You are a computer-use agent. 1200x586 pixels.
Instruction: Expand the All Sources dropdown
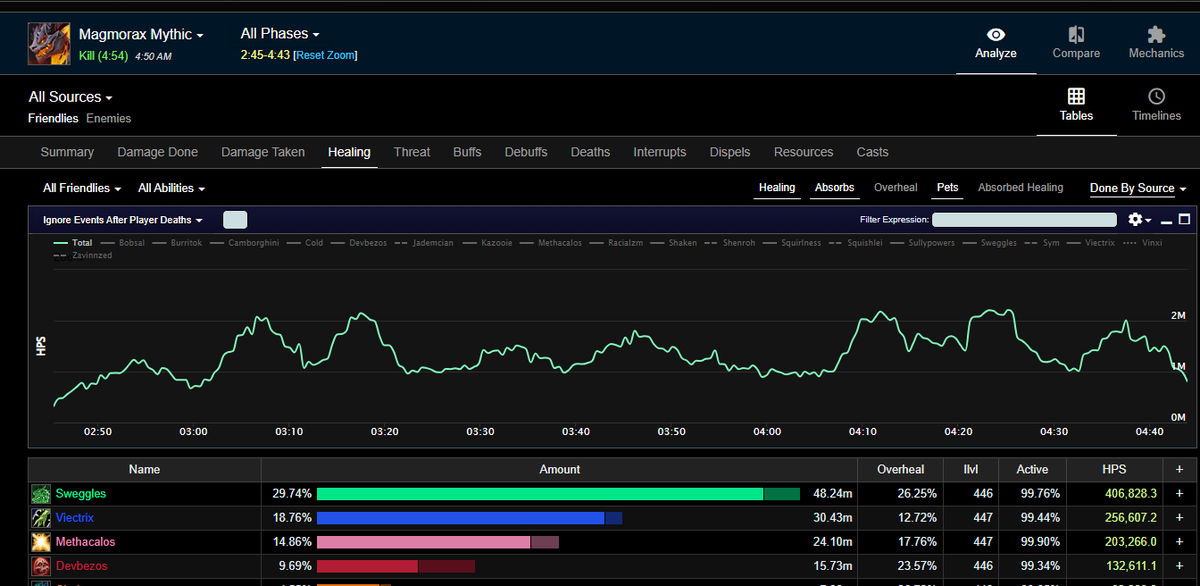pos(70,97)
